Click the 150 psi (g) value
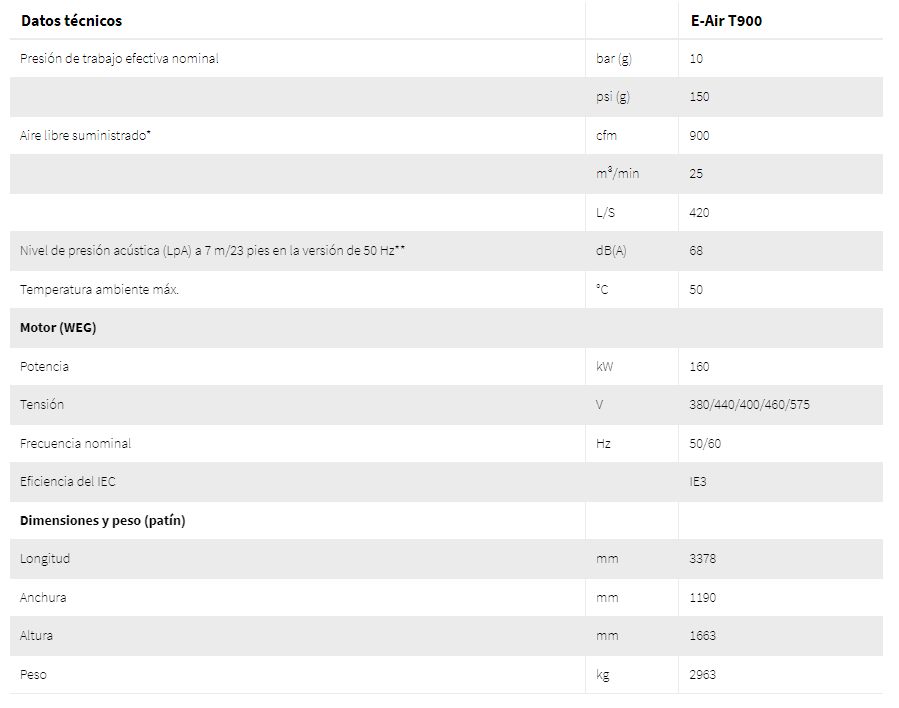 [x=699, y=97]
